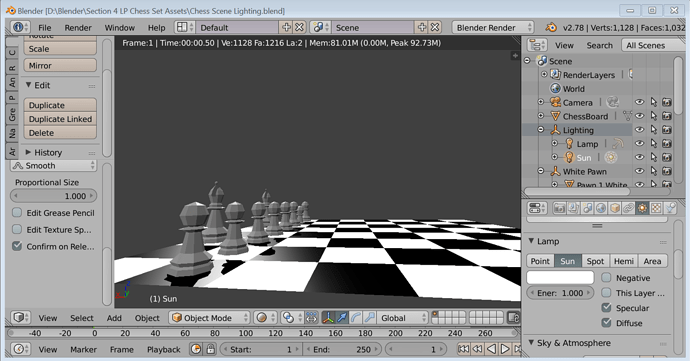Open the Lamp data properties tab
Image resolution: width=690 pixels, height=361 pixels.
click(642, 208)
